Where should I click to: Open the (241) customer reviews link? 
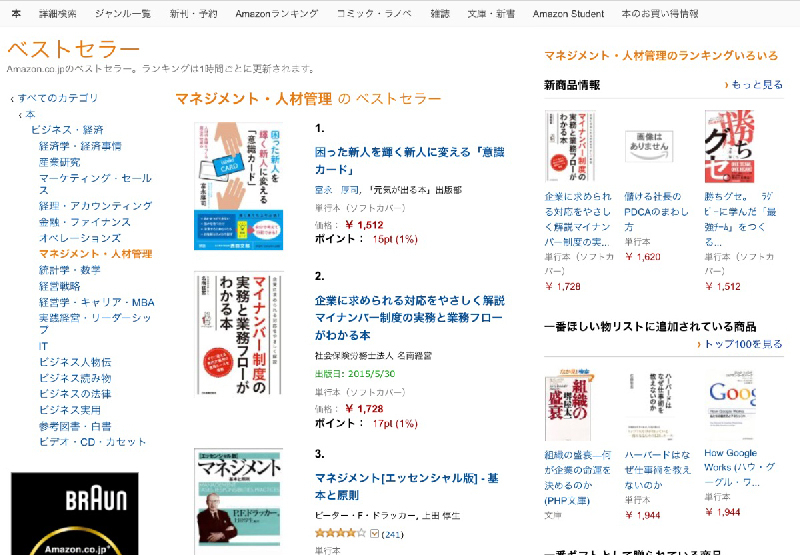(x=392, y=534)
